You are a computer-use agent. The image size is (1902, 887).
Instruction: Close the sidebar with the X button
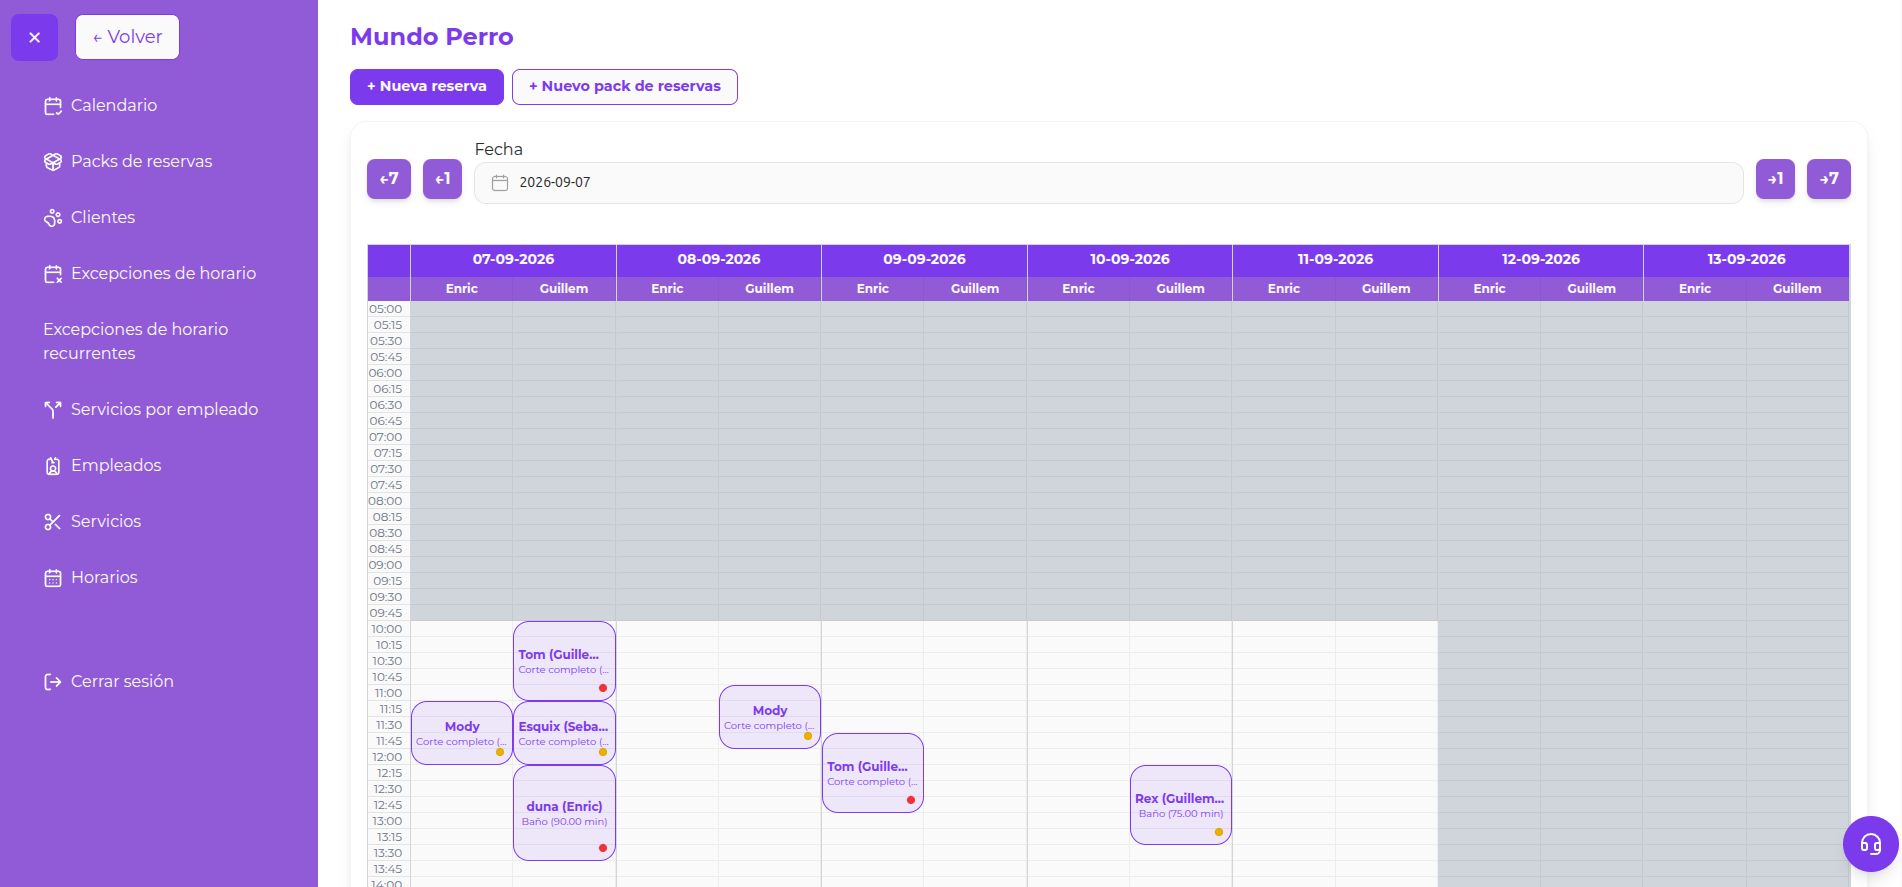coord(34,38)
